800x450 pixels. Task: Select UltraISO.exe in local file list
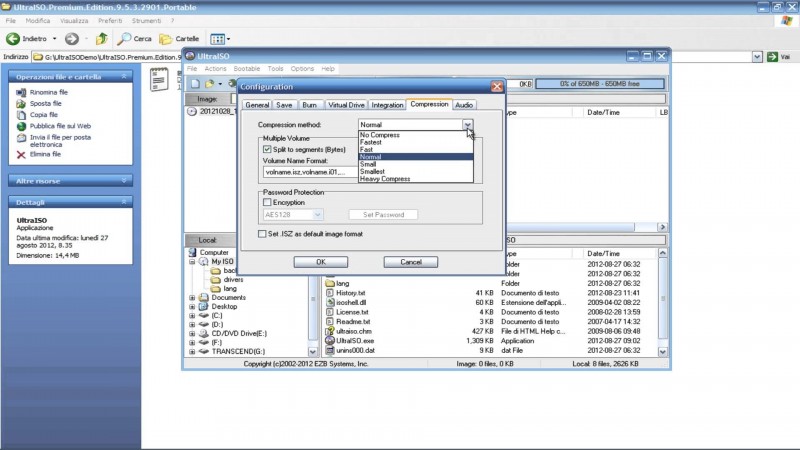[355, 341]
